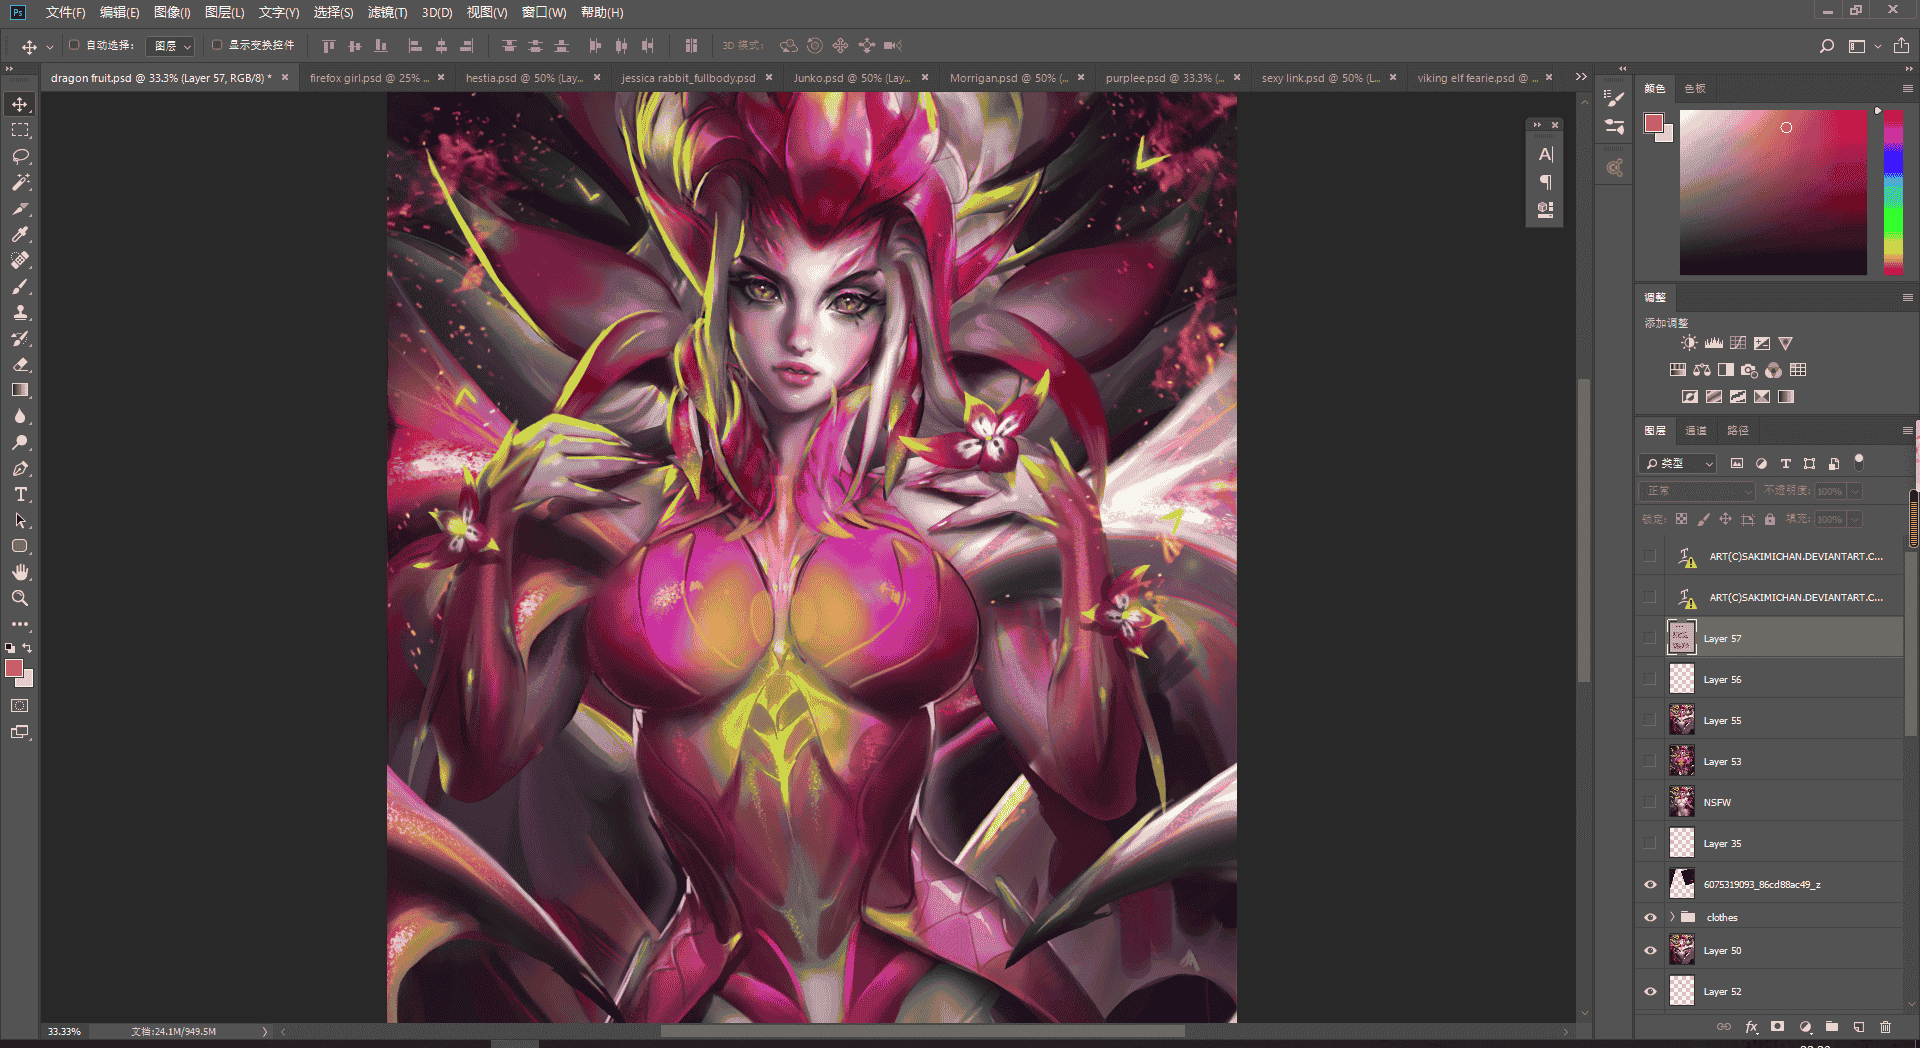This screenshot has height=1048, width=1920.
Task: Open status bar document info arrow
Action: click(265, 1031)
